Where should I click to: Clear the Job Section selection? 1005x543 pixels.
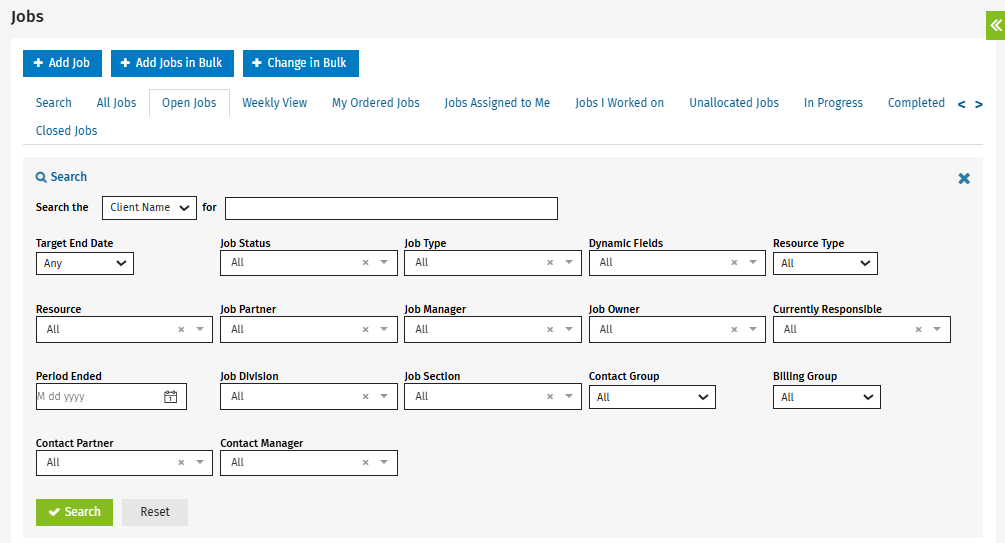pos(550,397)
